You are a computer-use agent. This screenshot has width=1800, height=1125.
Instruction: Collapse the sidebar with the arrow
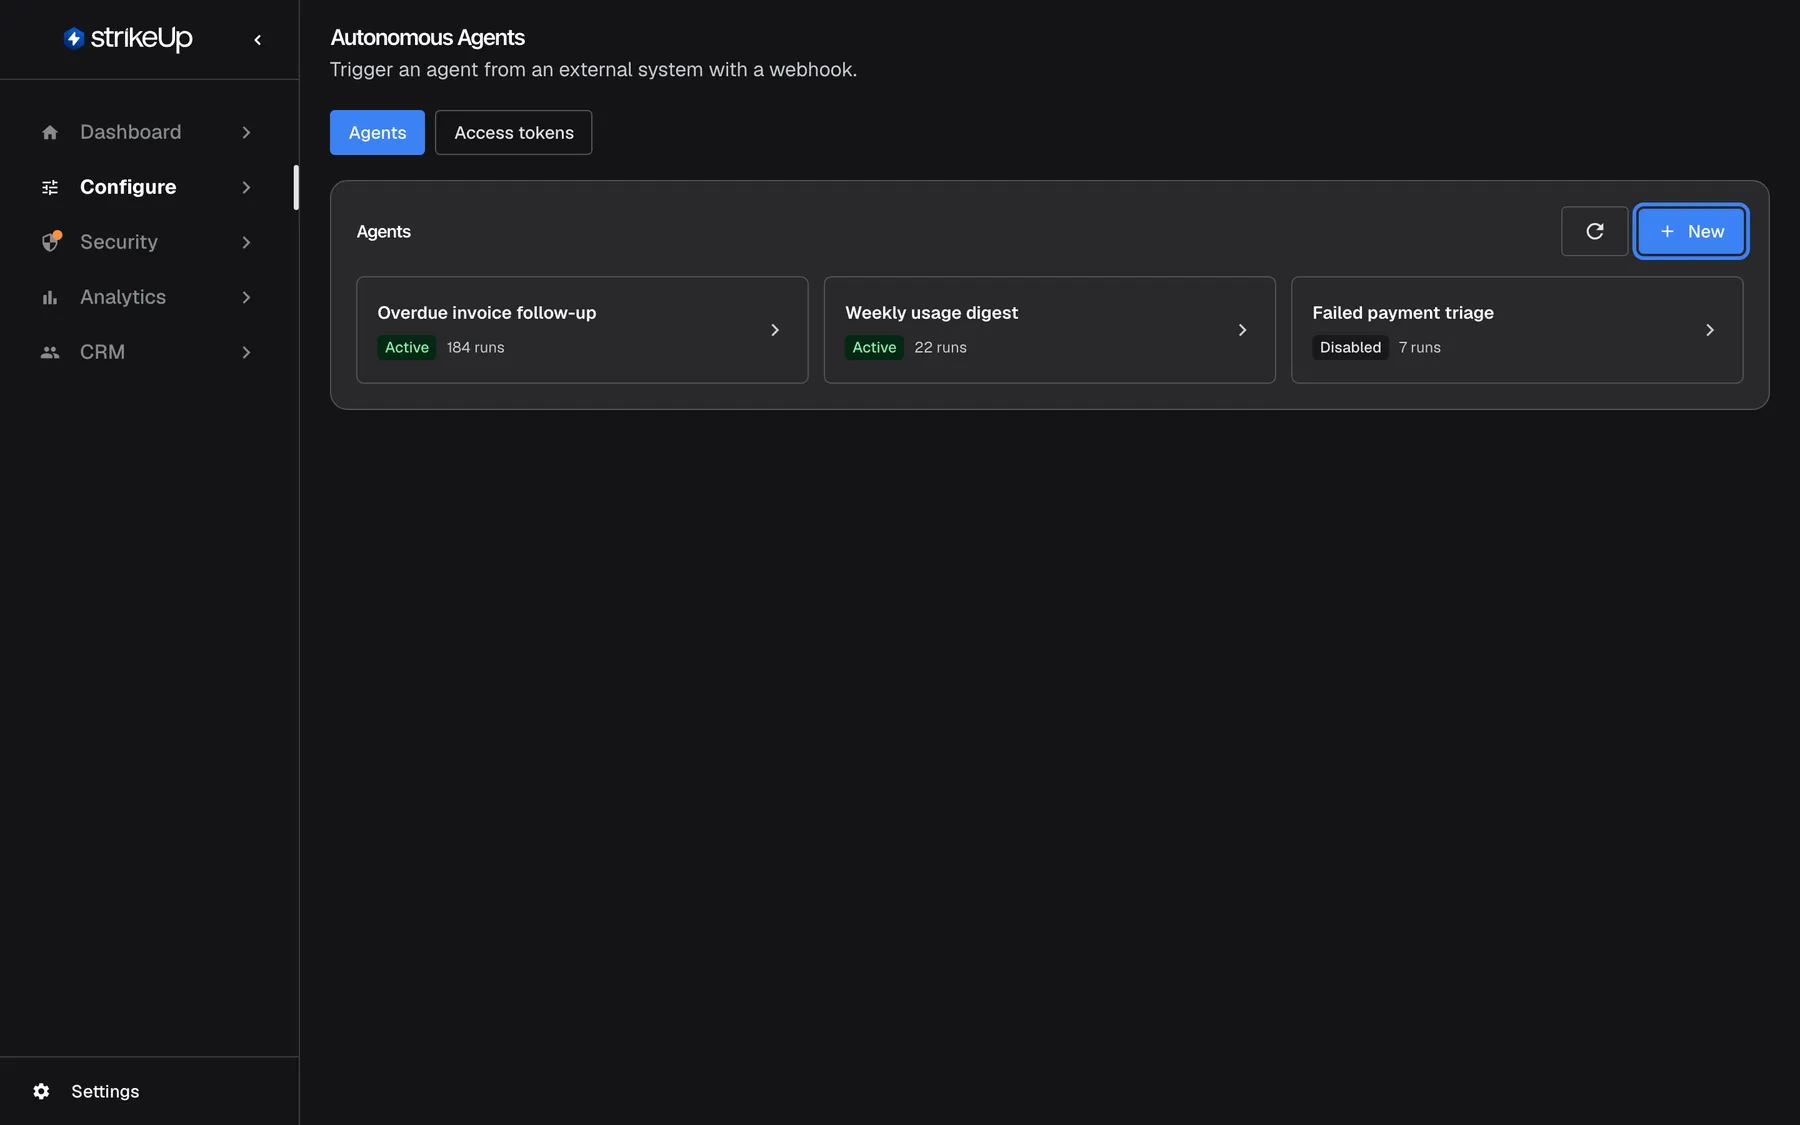point(257,40)
